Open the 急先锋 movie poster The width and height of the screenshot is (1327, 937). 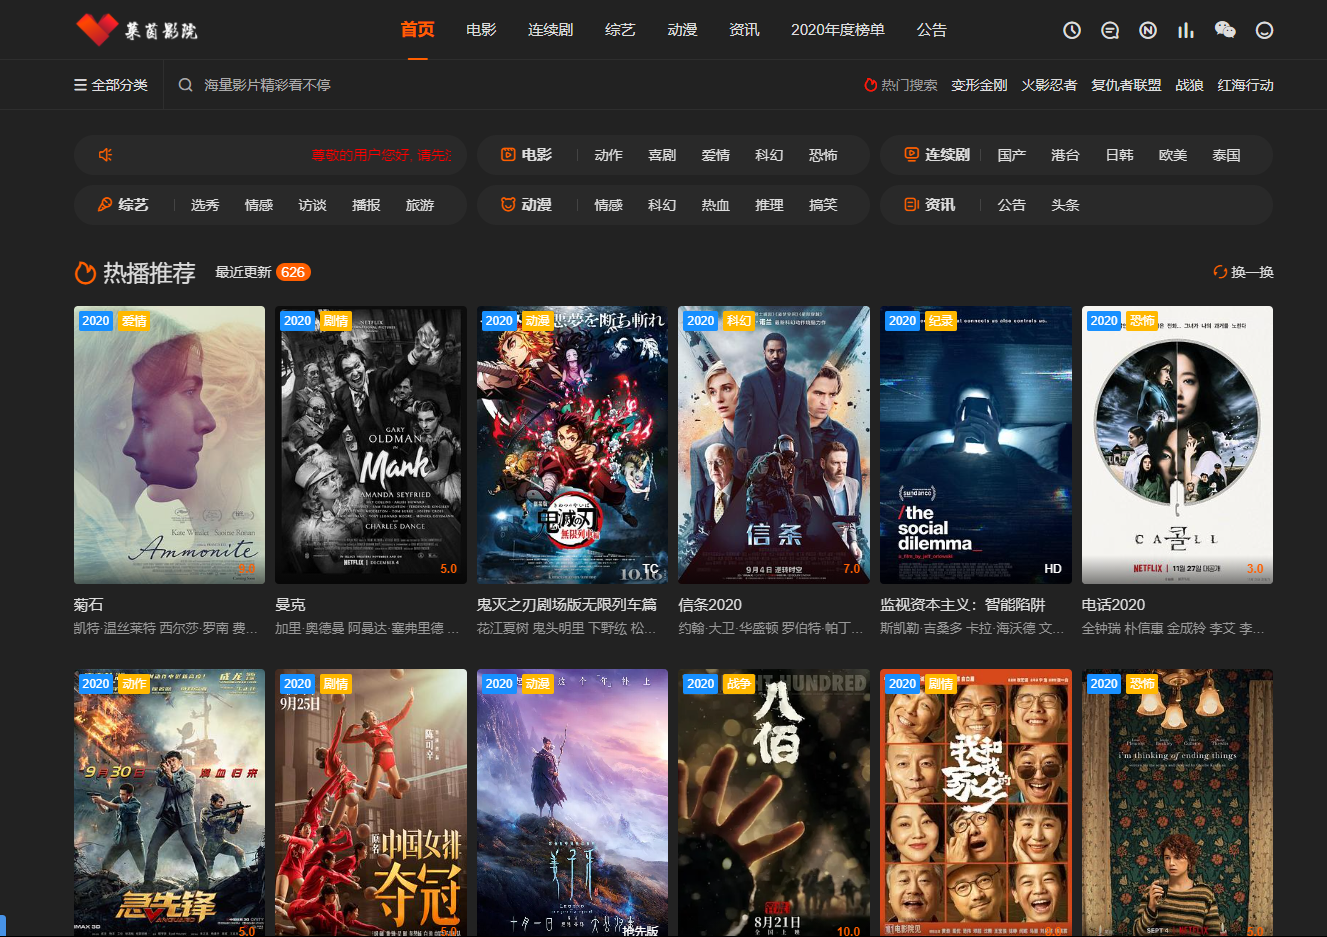click(x=169, y=803)
